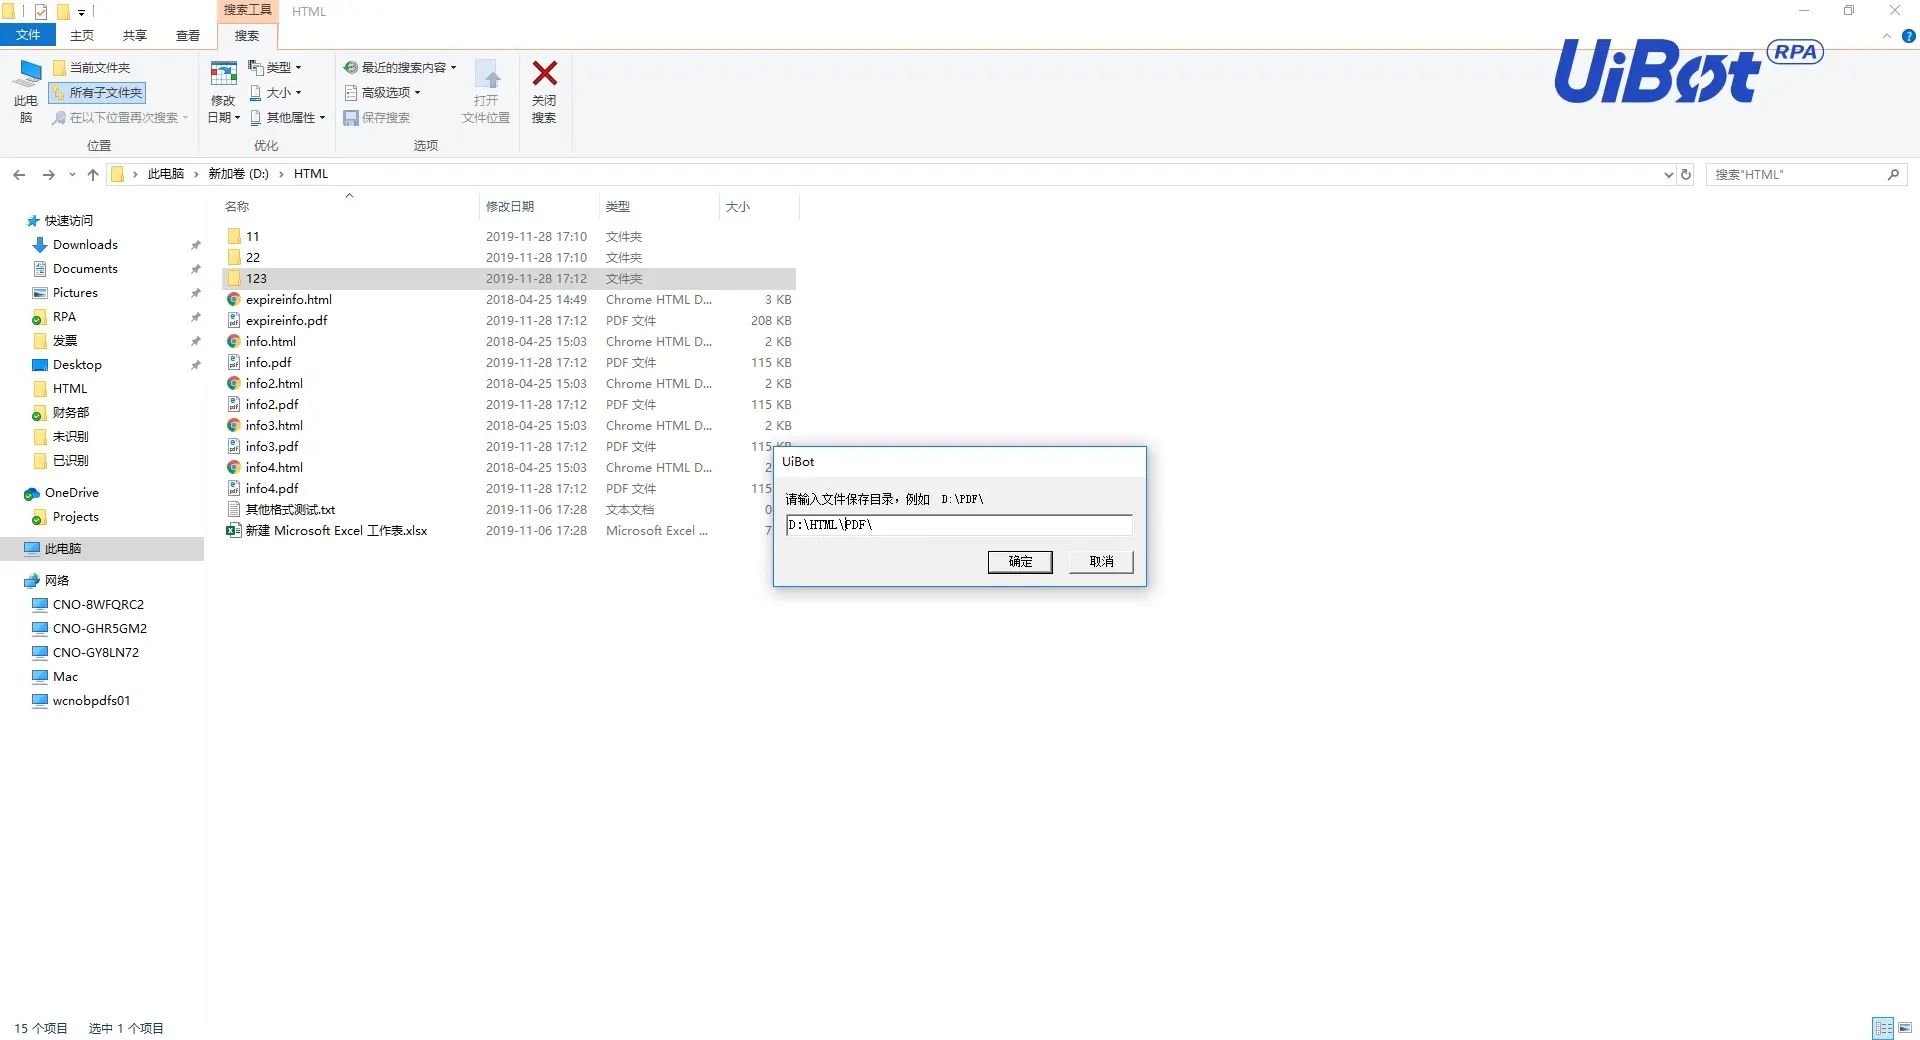
Task: Sort by 类型 column header
Action: 618,206
